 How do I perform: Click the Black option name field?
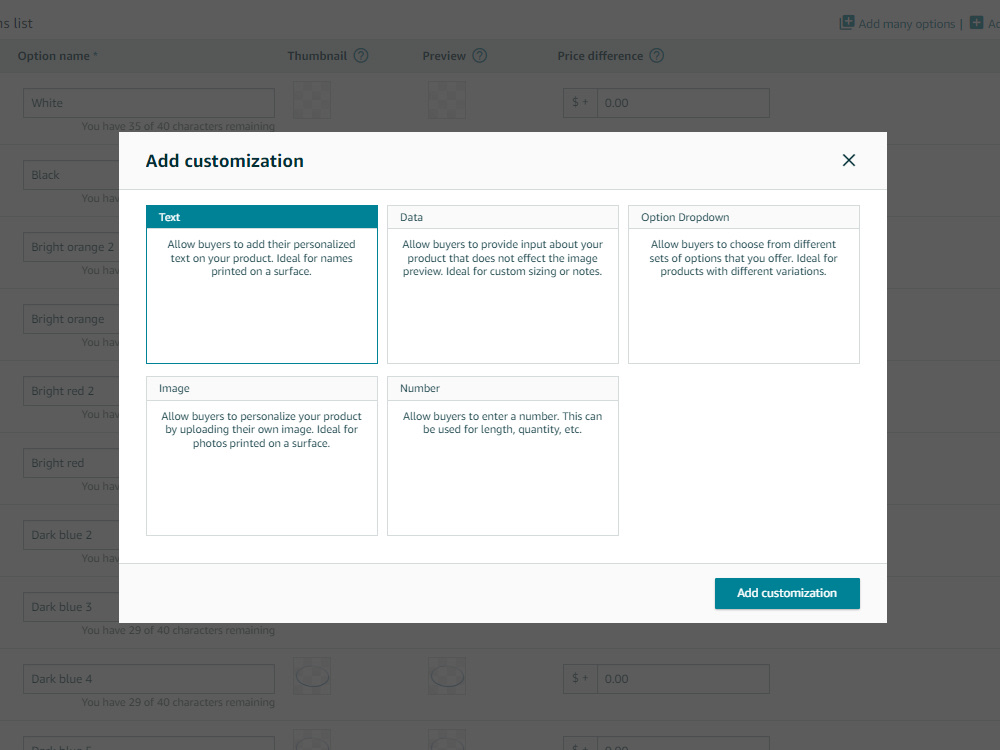(x=71, y=175)
